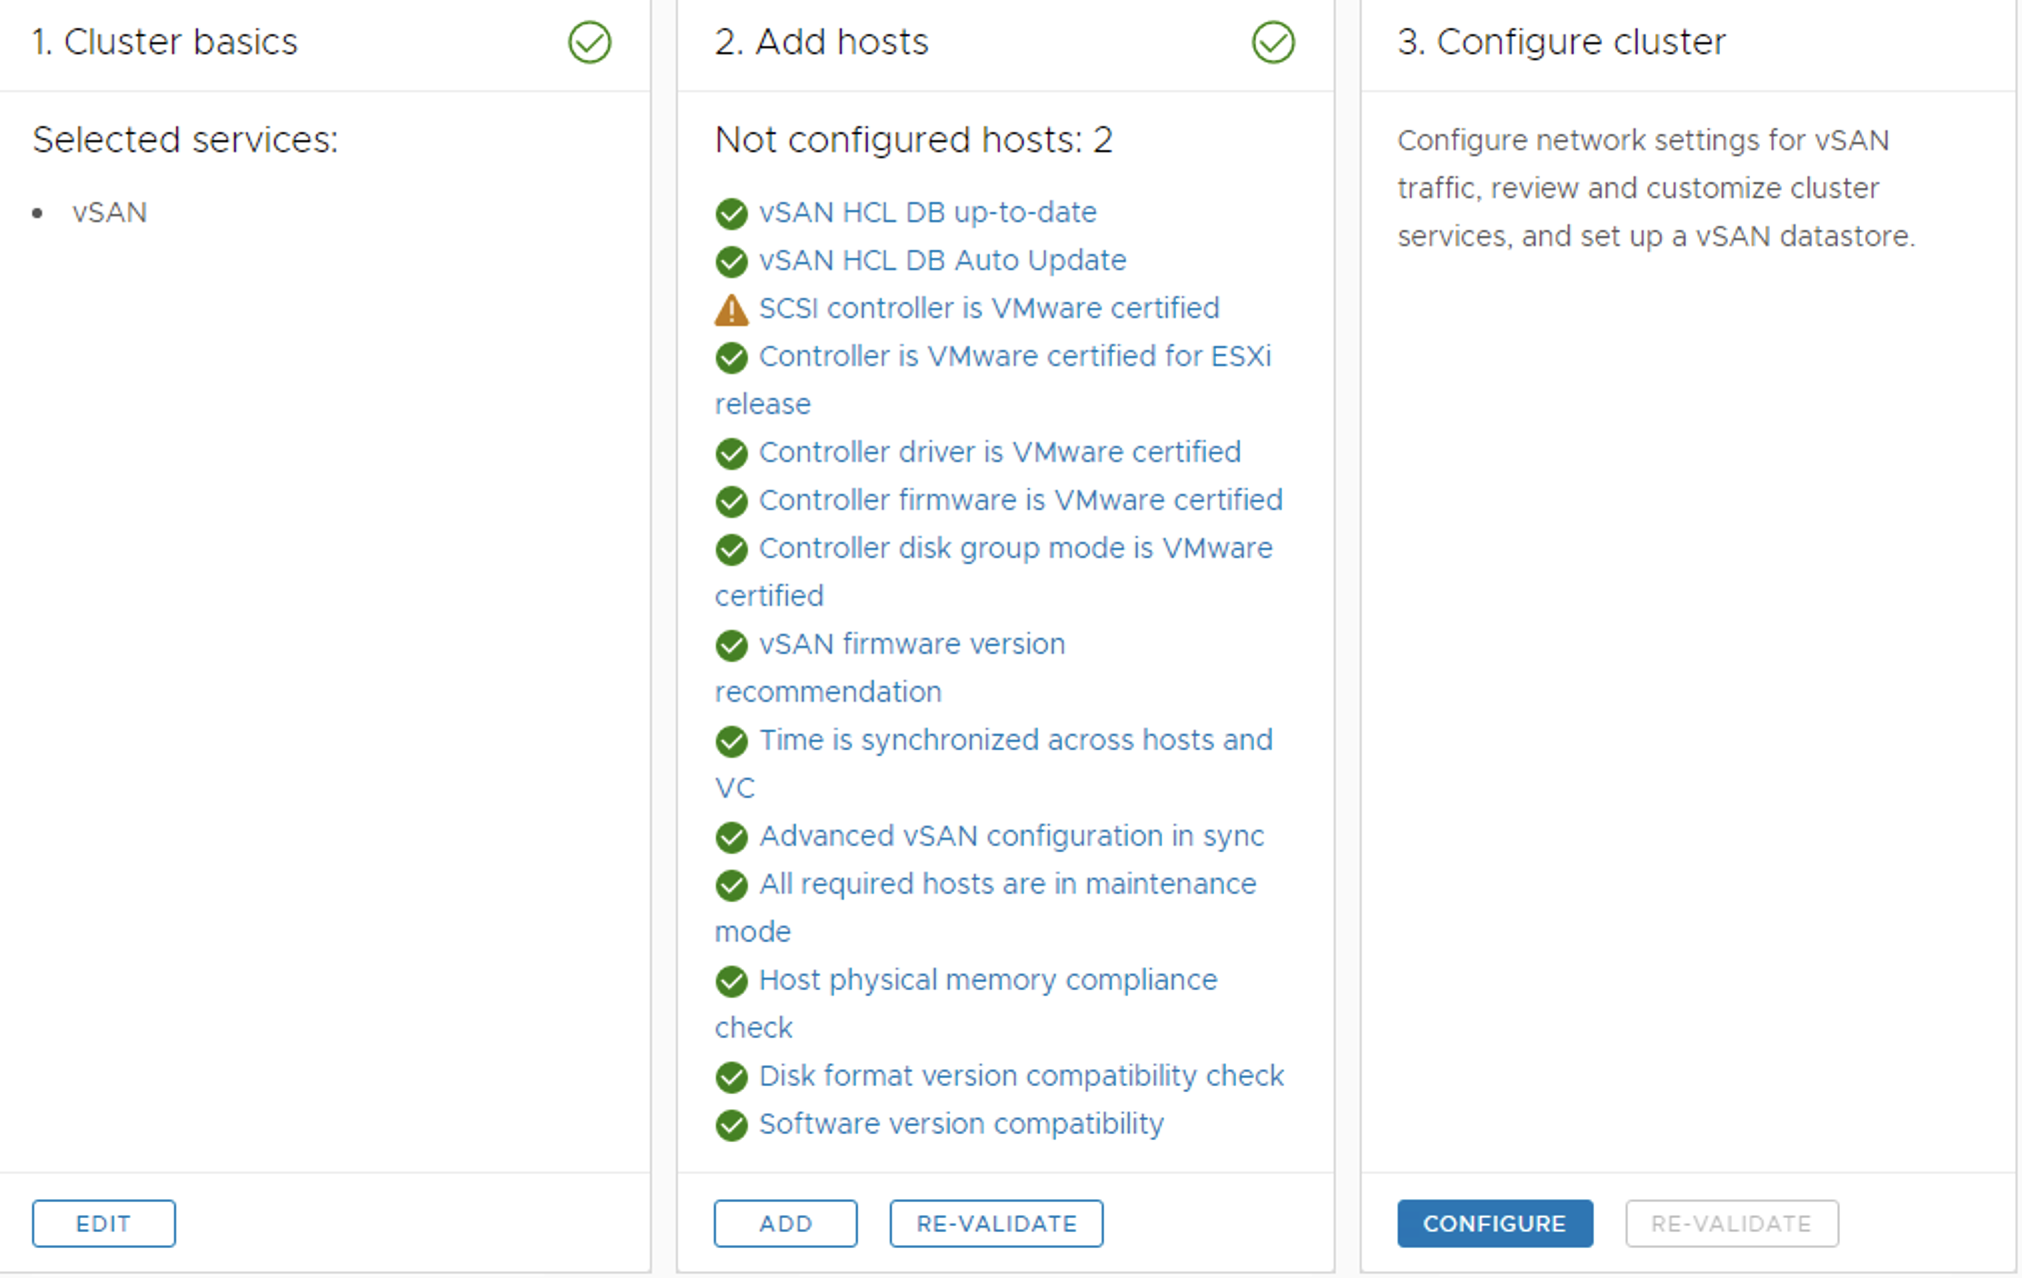The image size is (2022, 1278).
Task: Open Software version compatibility link
Action: [961, 1124]
